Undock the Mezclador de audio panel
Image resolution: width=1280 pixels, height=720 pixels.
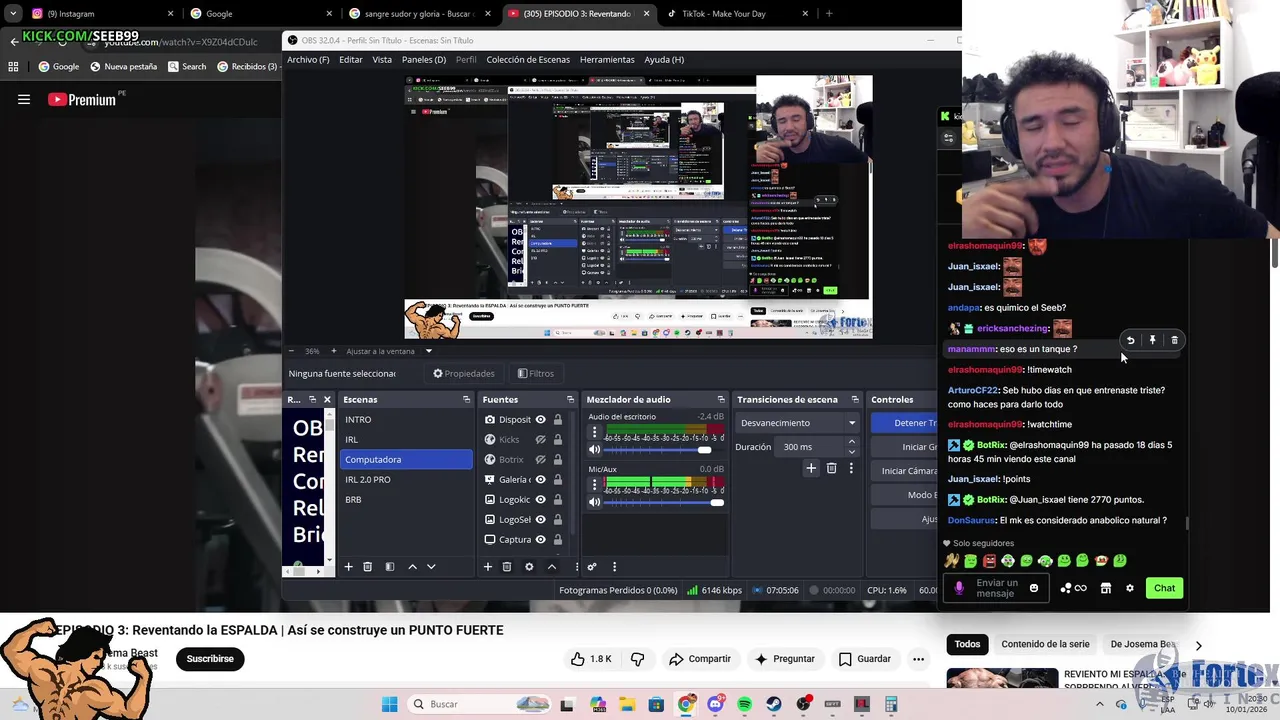721,399
